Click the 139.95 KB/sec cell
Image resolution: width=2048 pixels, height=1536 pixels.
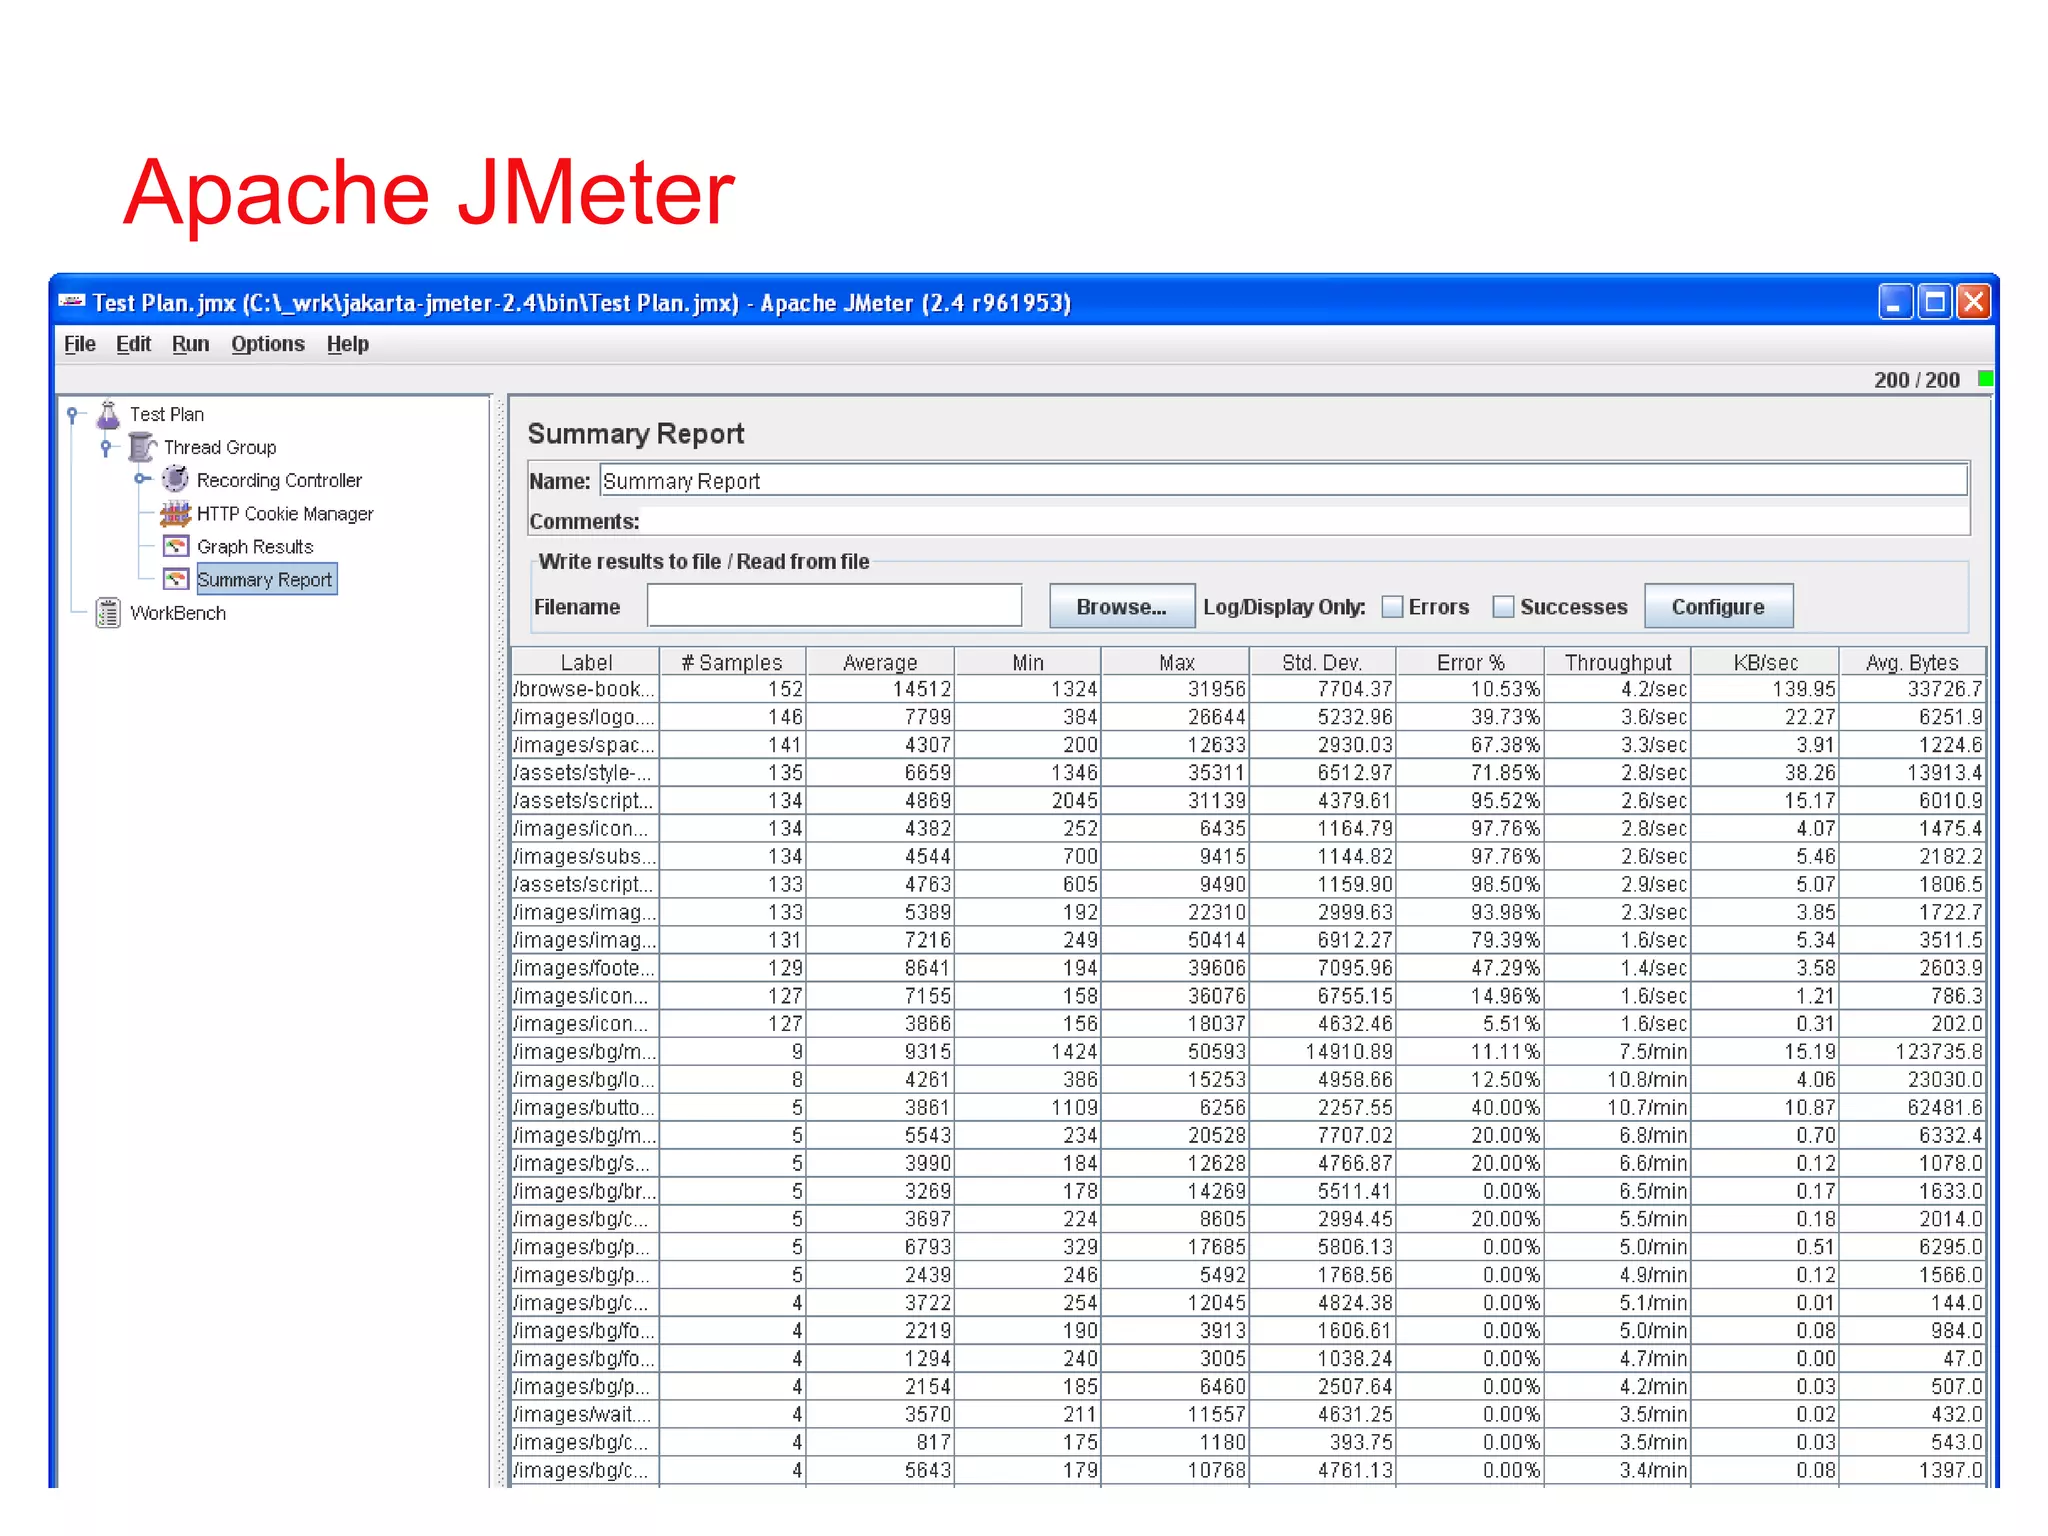click(1765, 689)
